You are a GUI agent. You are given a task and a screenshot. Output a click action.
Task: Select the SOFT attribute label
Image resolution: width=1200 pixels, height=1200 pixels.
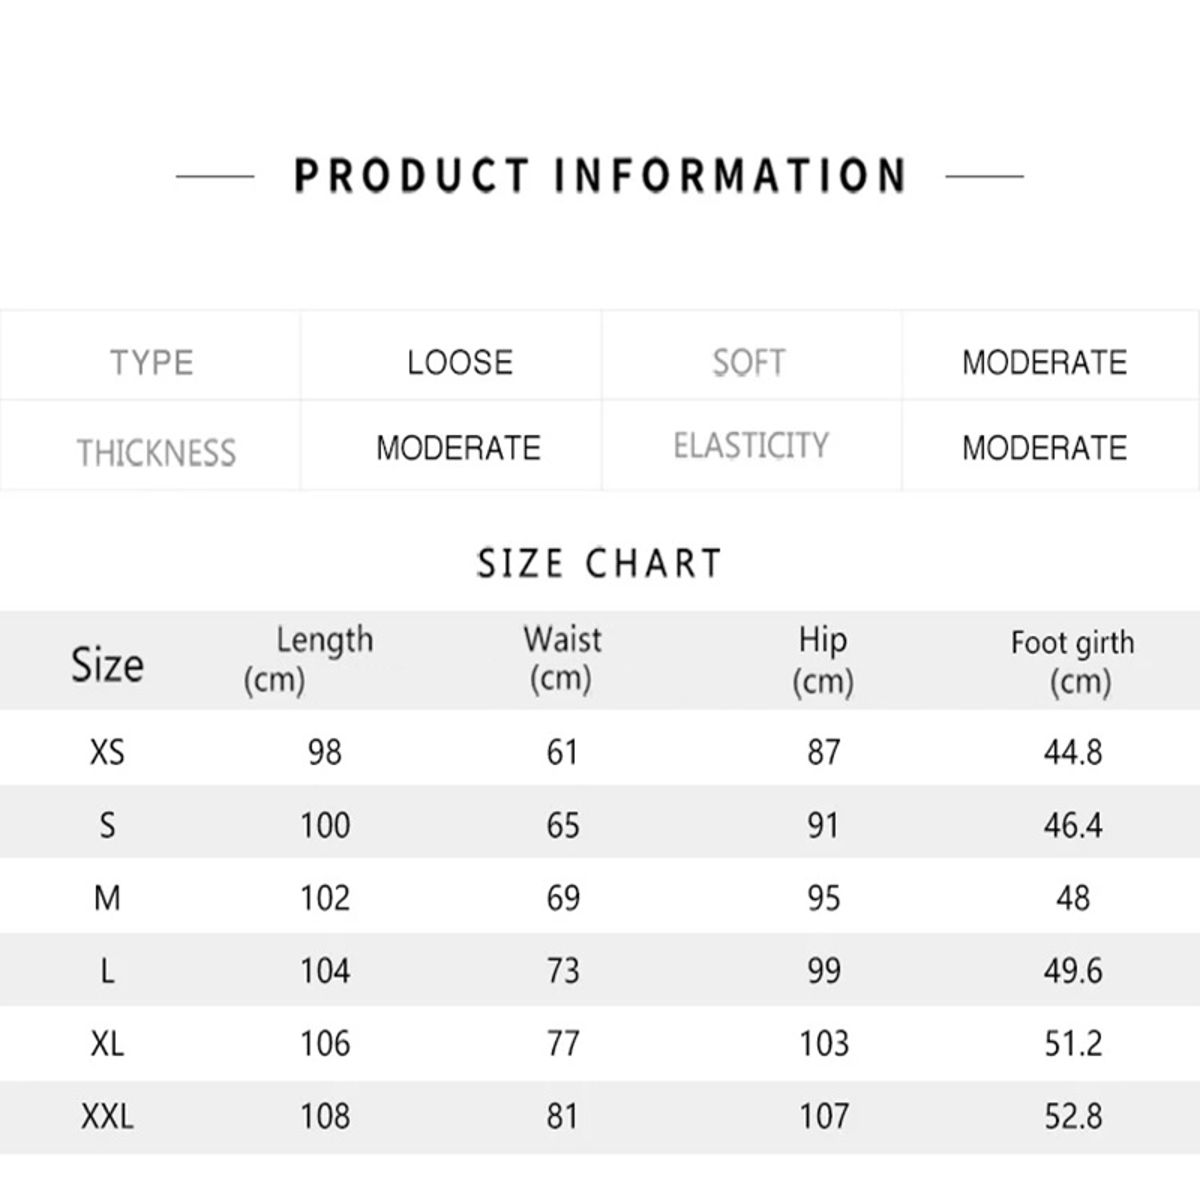[x=749, y=362]
